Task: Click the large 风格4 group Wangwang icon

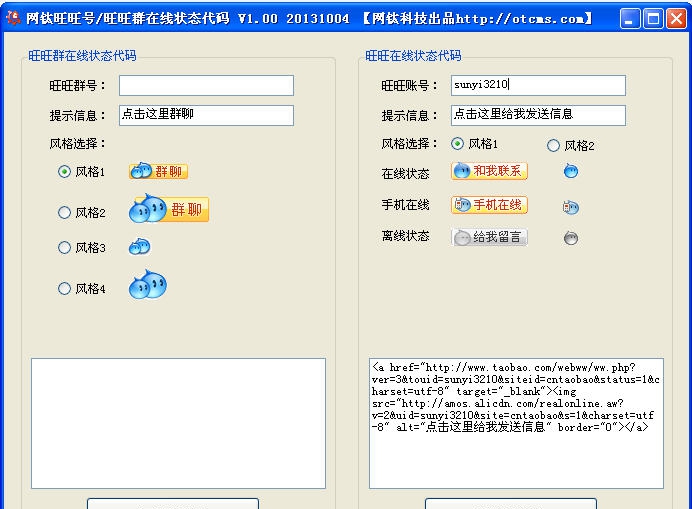Action: (x=148, y=284)
